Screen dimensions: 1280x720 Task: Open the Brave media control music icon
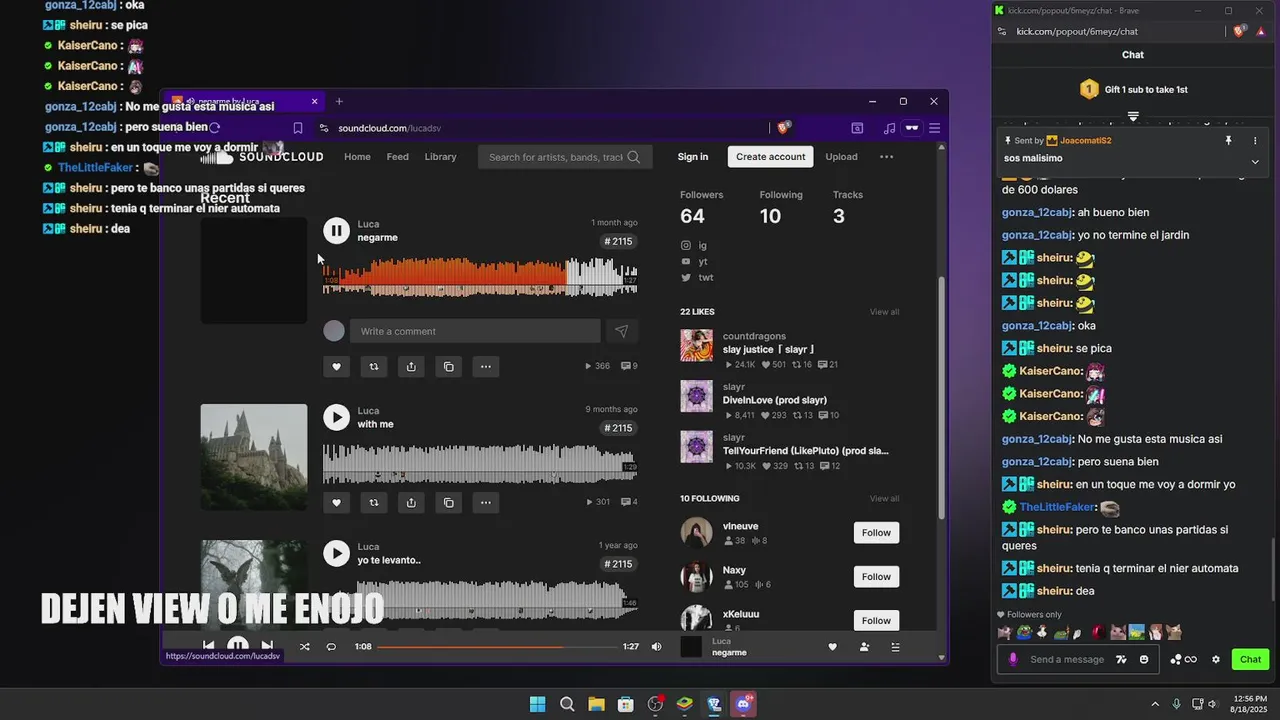click(889, 128)
